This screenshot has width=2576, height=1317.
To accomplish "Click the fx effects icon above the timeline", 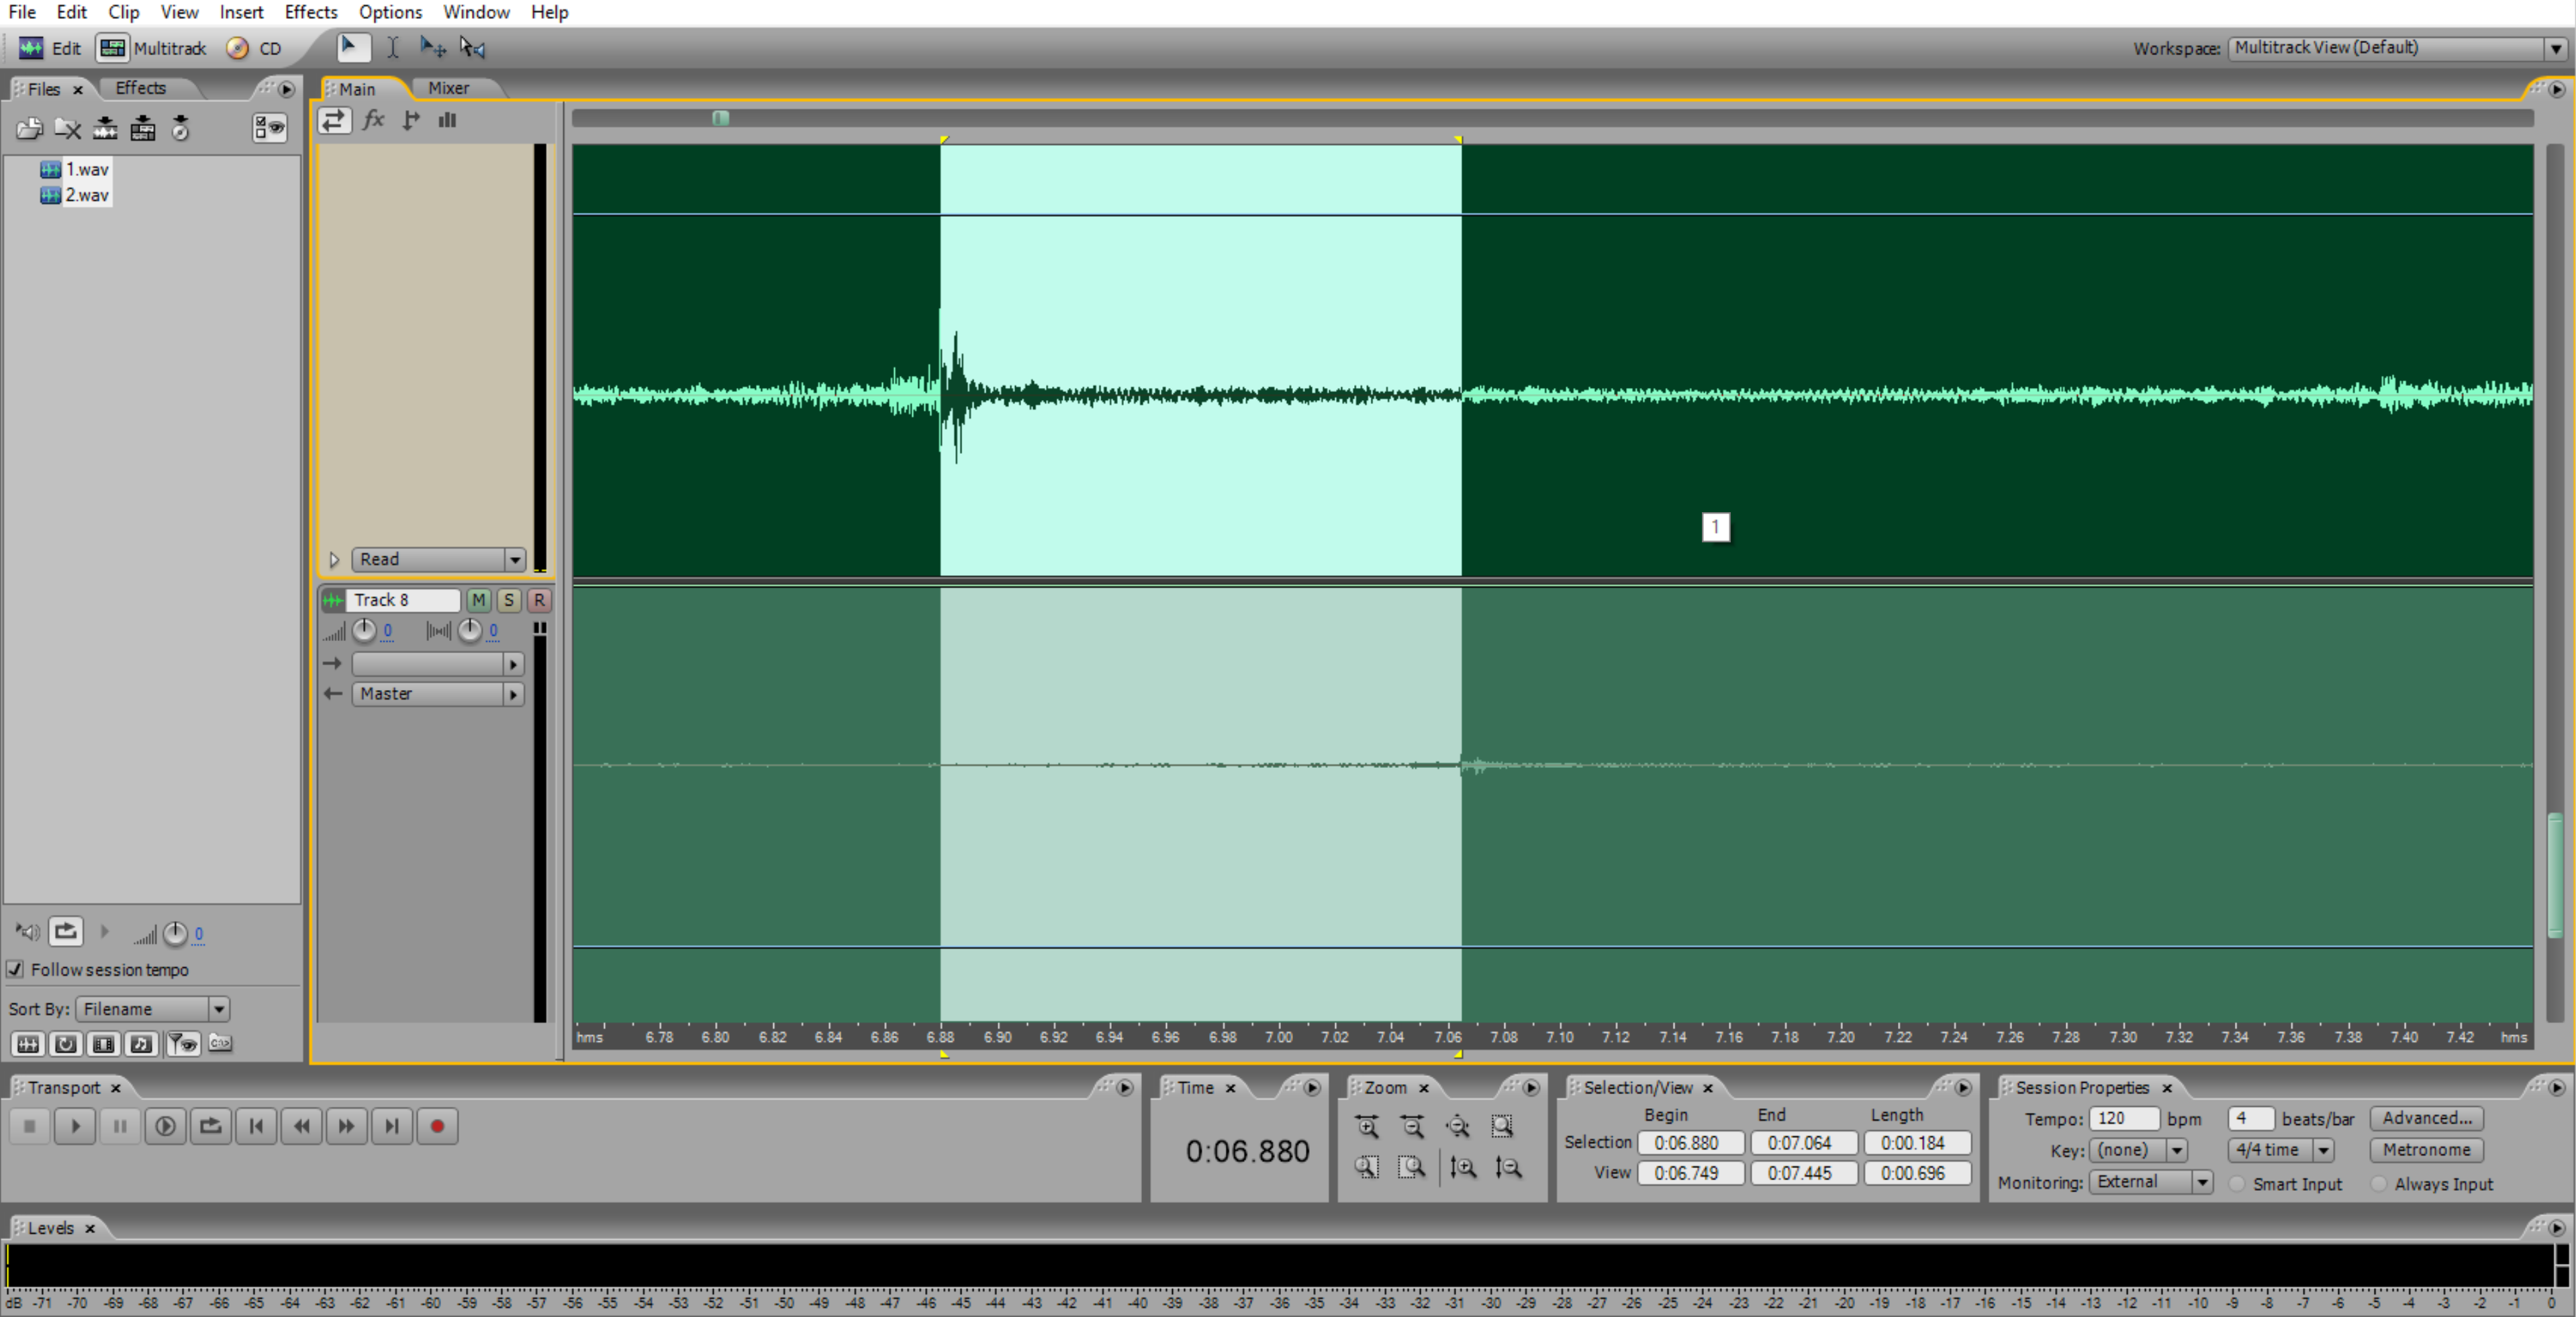I will tap(373, 120).
